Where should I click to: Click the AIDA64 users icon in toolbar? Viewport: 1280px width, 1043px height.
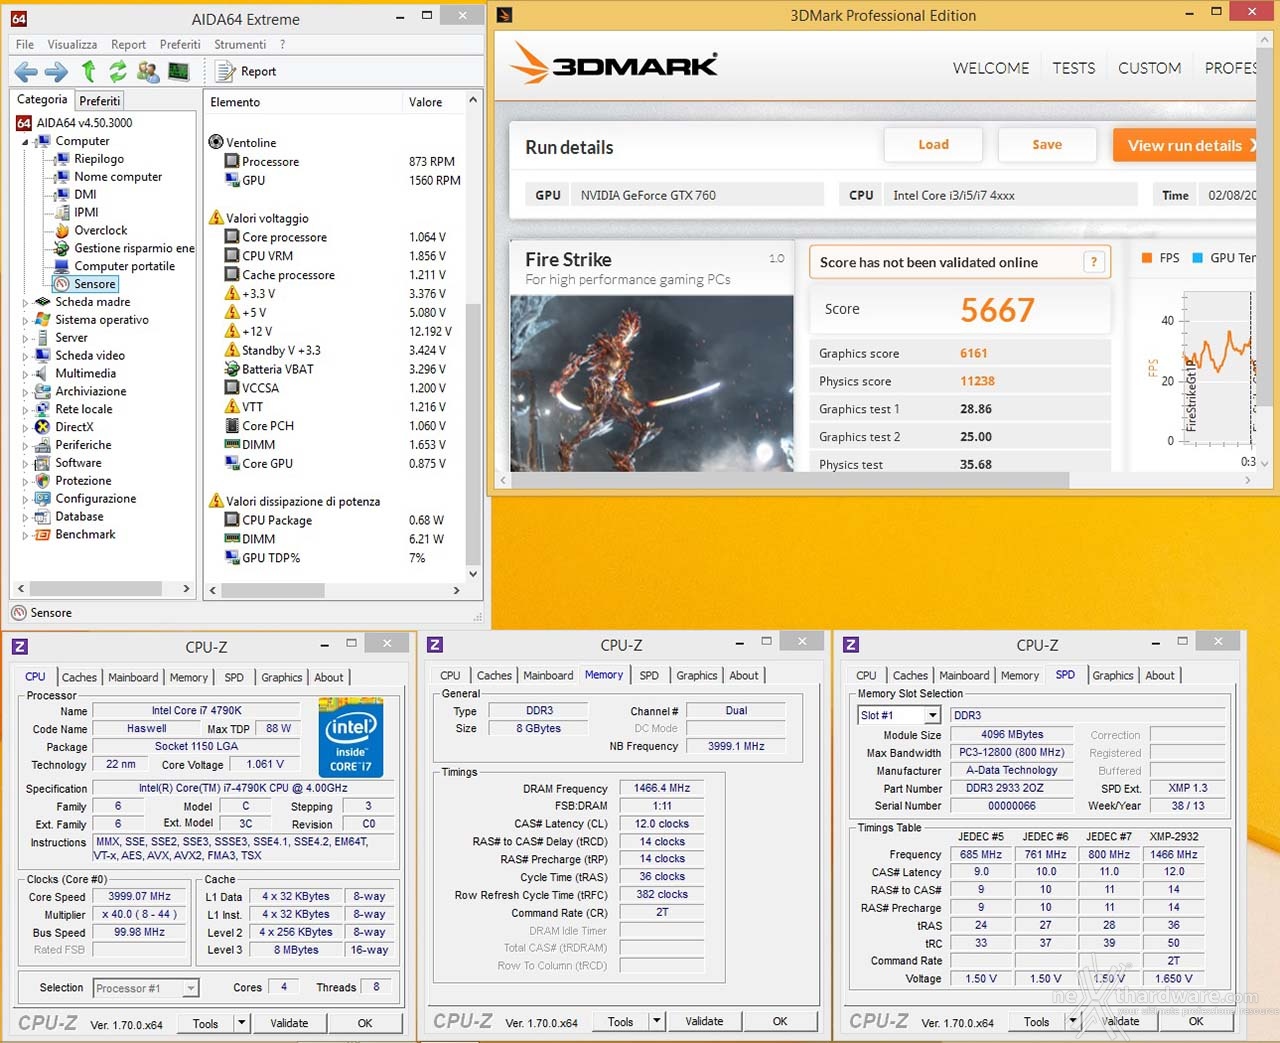pos(148,71)
